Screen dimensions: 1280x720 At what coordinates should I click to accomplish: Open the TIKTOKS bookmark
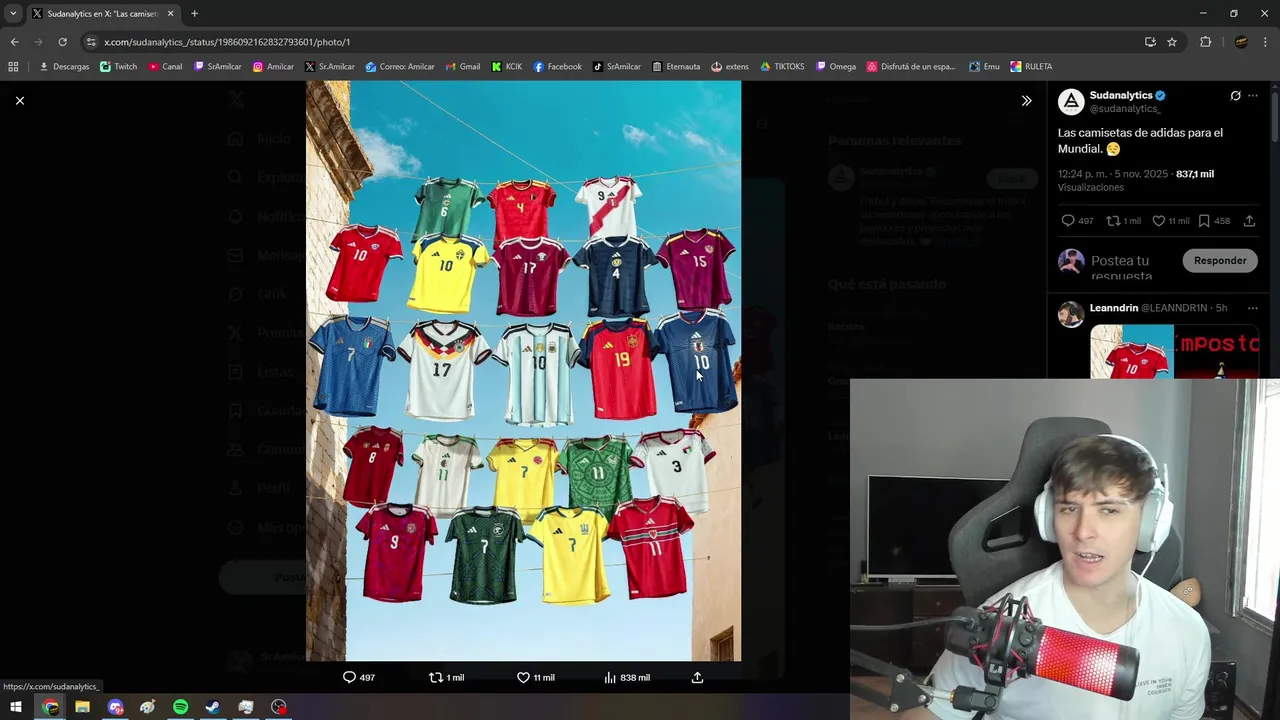pos(782,67)
